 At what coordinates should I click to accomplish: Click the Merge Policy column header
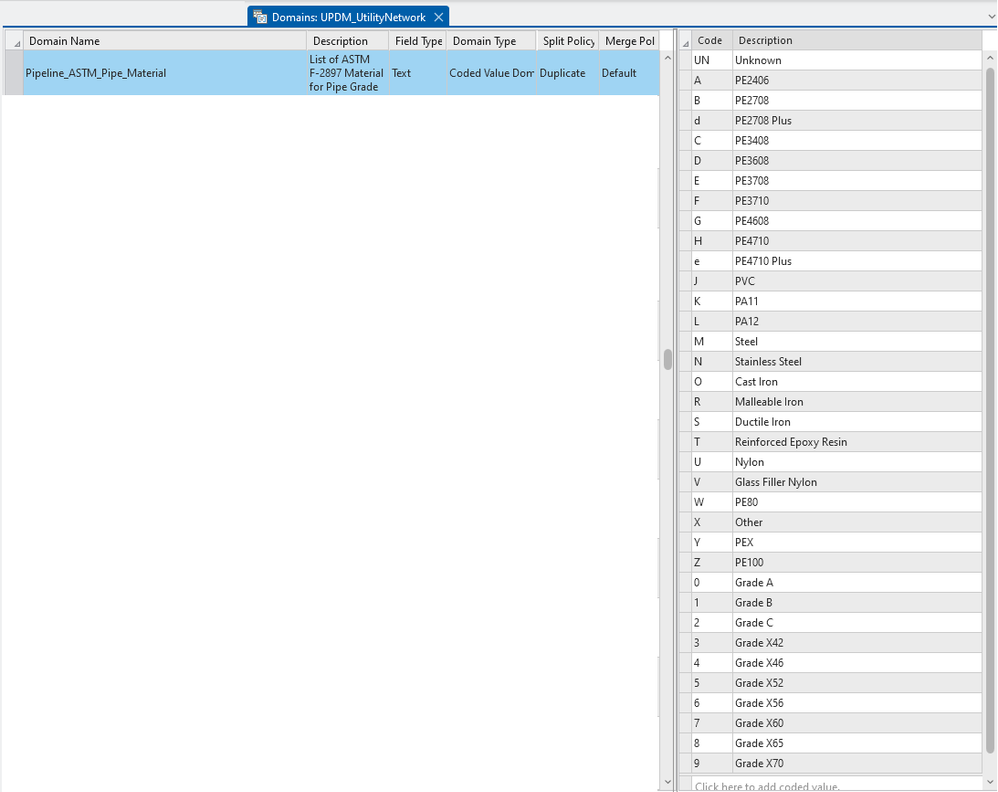[x=629, y=41]
